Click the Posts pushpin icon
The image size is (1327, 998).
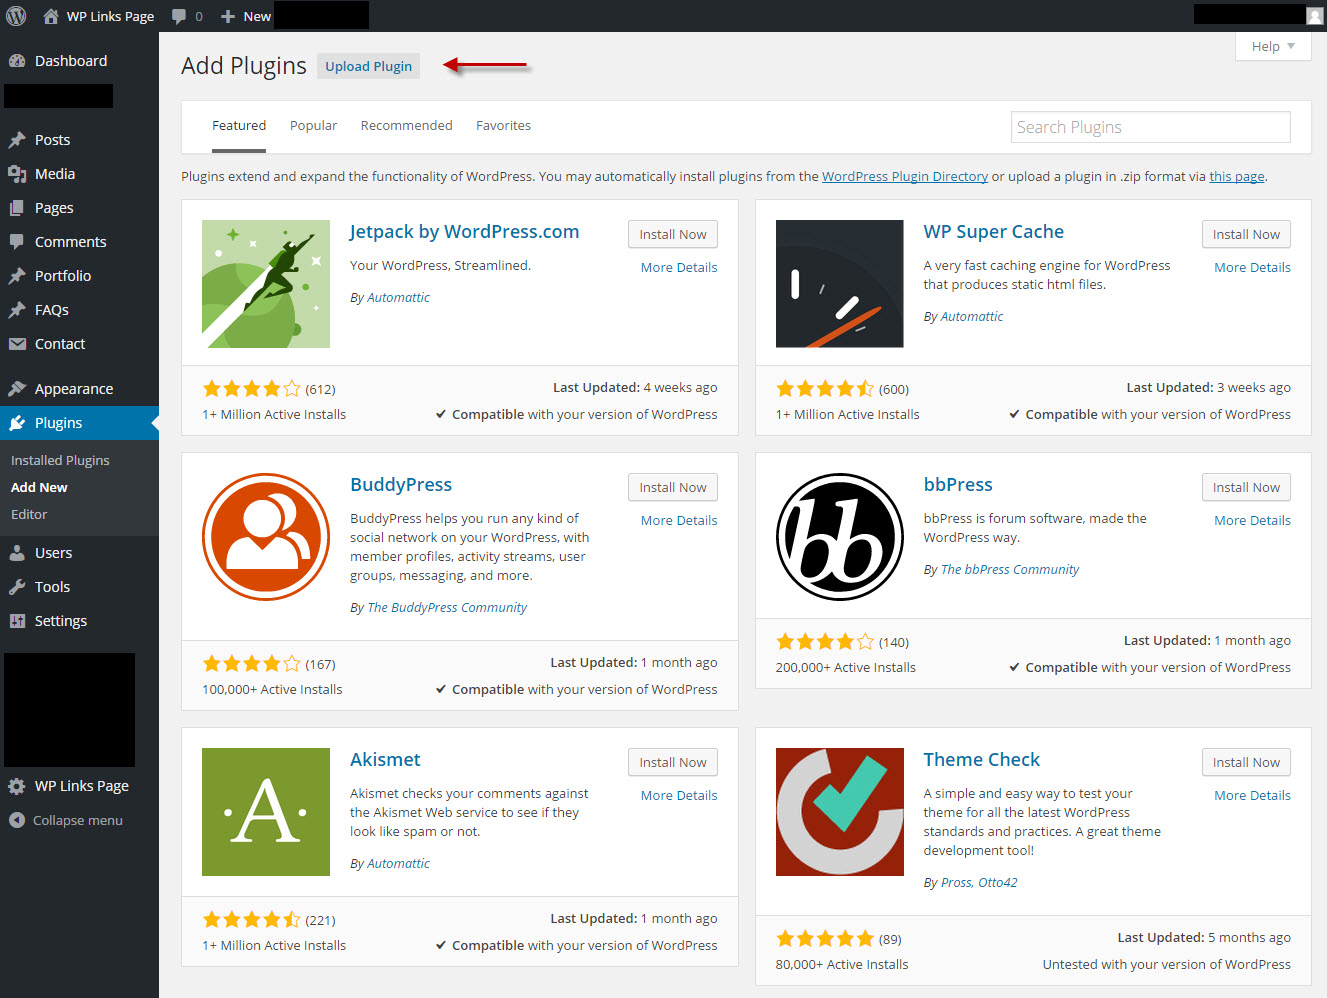click(x=17, y=140)
